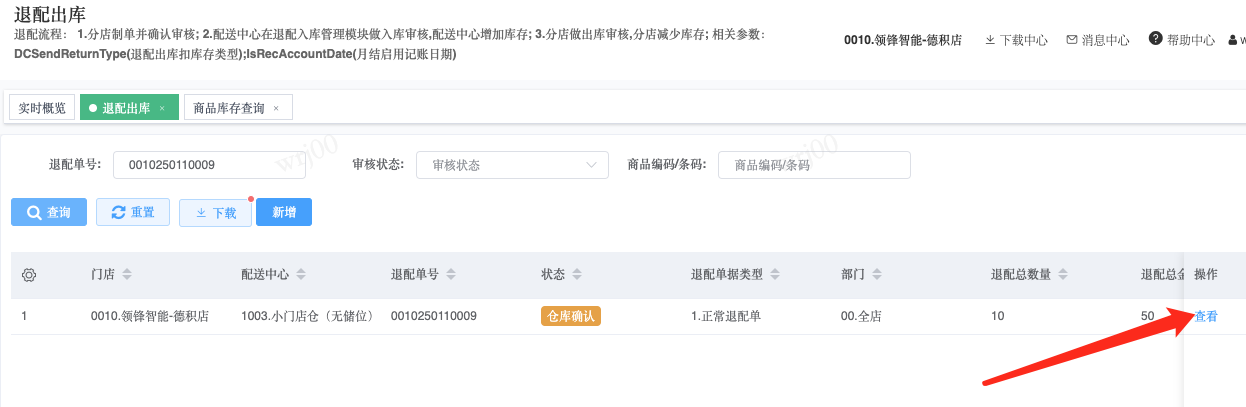Click sort arrows next to 状态 header

(x=577, y=275)
